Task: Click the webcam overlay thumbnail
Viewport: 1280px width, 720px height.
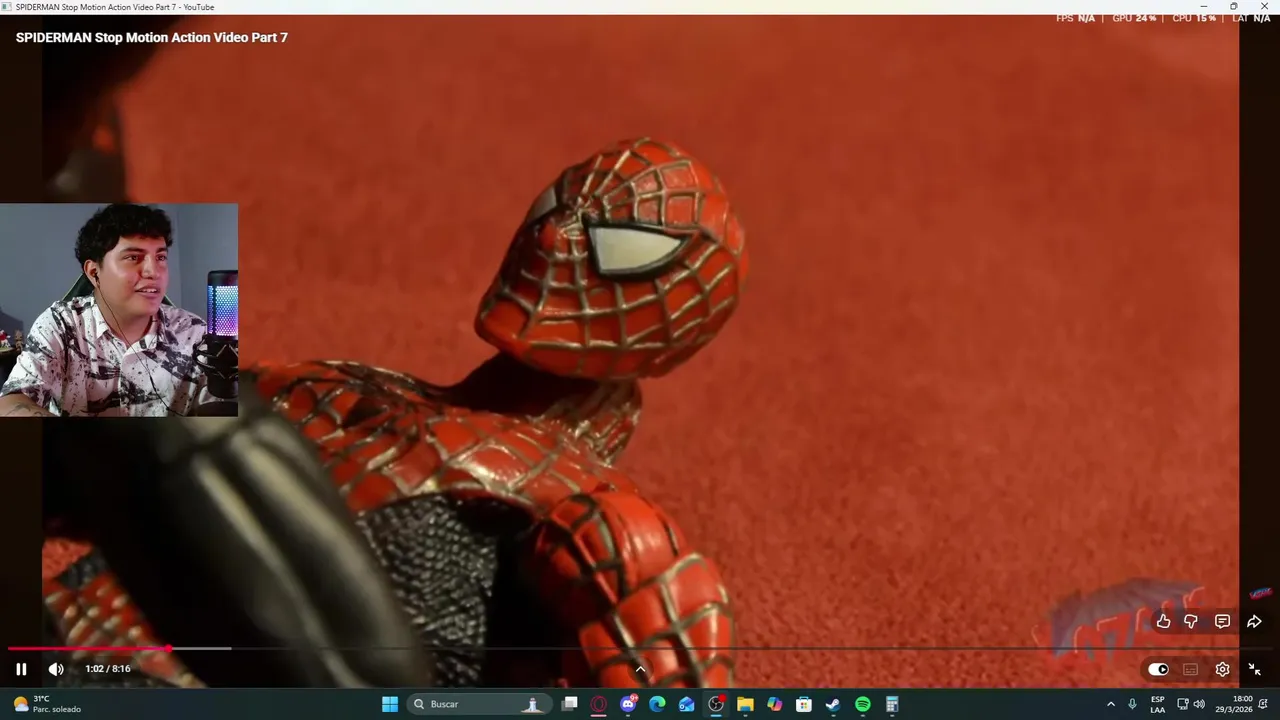Action: (x=119, y=310)
